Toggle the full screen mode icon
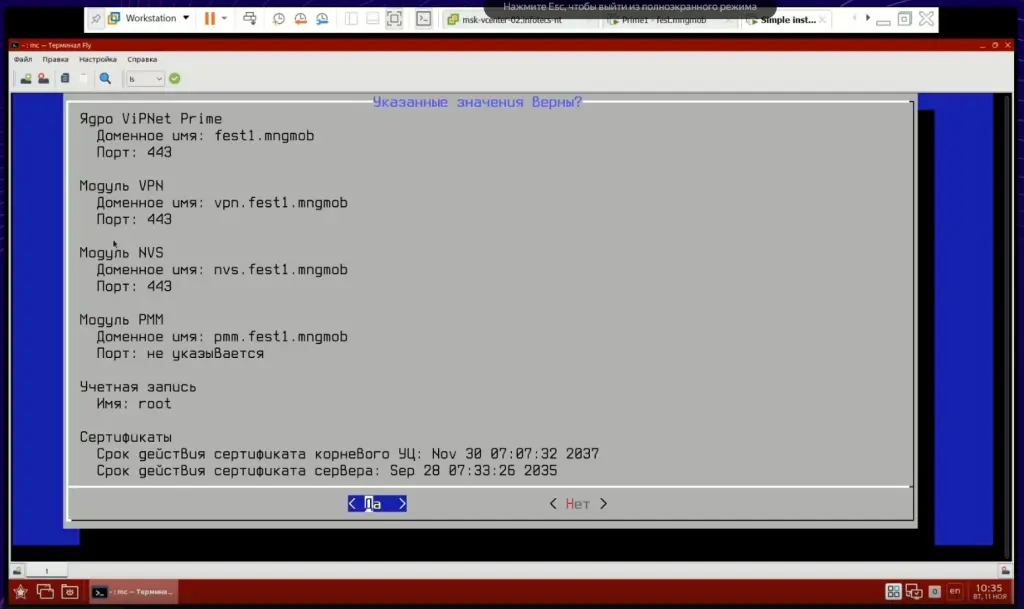1024x609 pixels. point(394,19)
